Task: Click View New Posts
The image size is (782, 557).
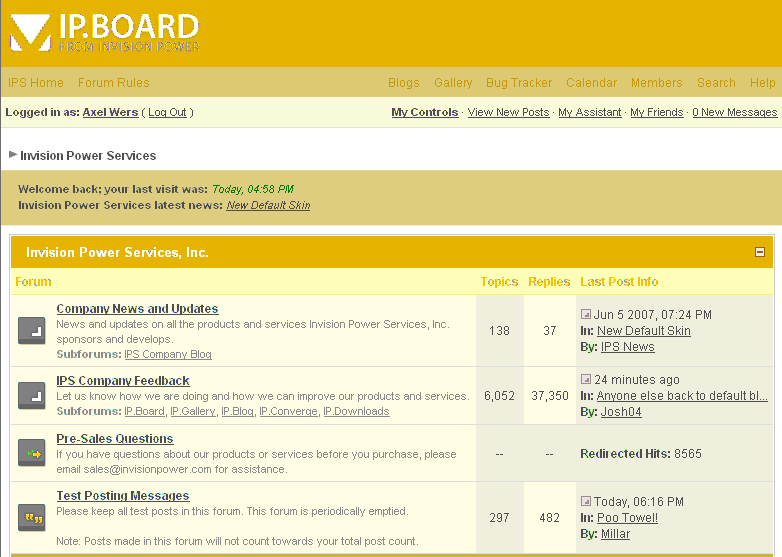Action: (508, 112)
